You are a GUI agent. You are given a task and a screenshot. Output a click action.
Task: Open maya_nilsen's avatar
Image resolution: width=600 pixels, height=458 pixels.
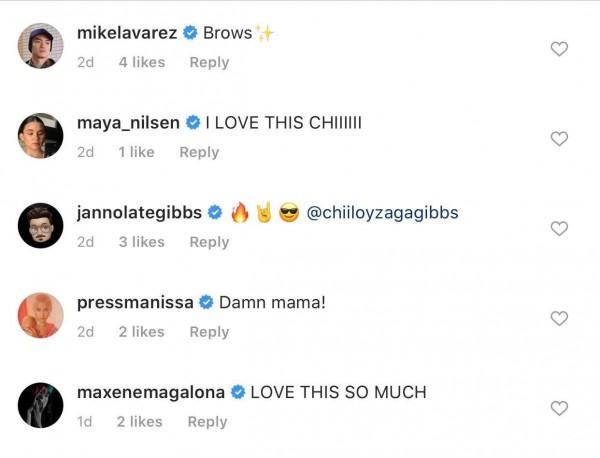(x=41, y=136)
